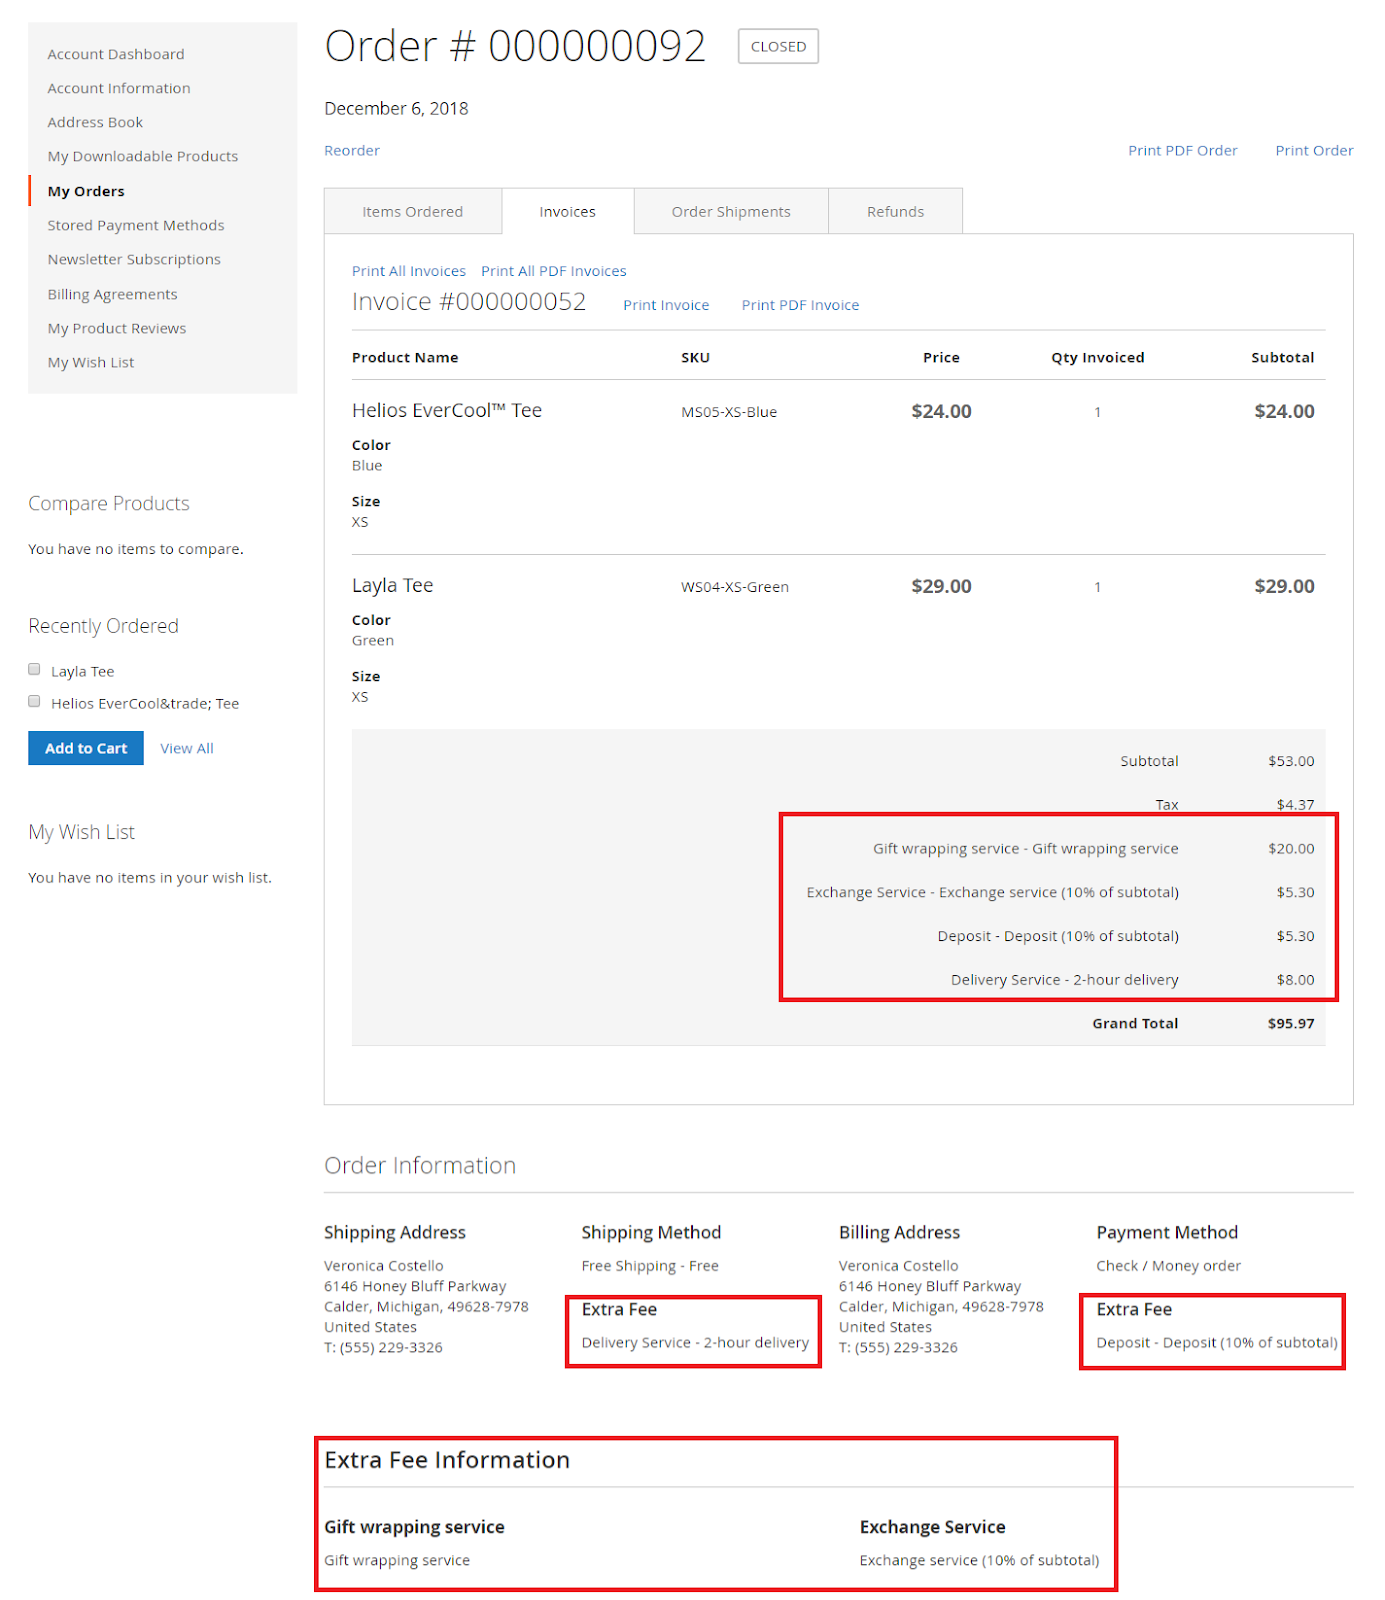Open View All recently ordered items

point(186,748)
